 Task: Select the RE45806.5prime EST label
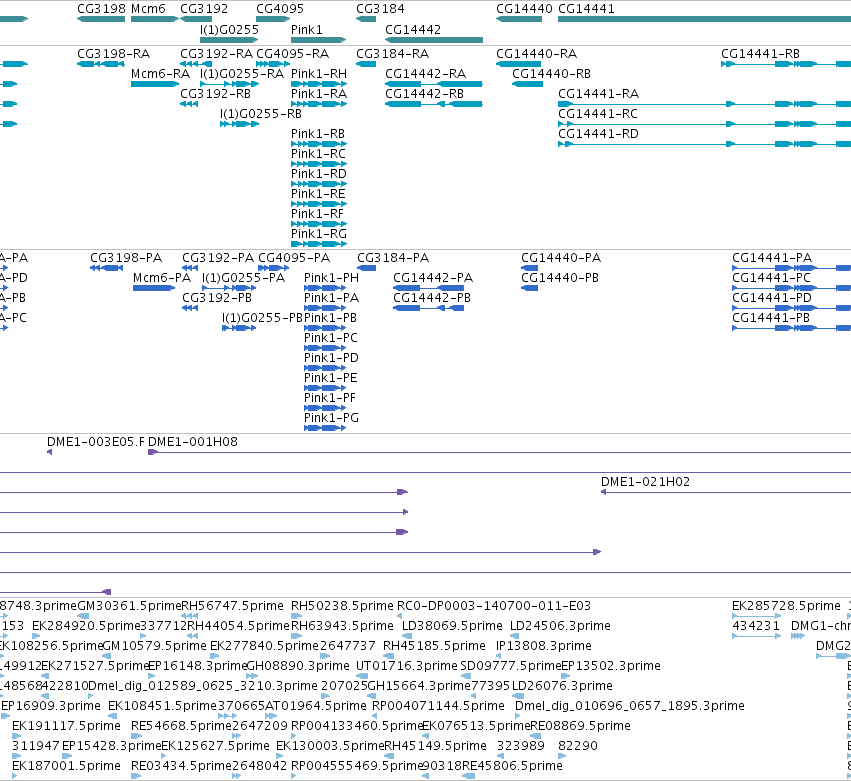pyautogui.click(x=512, y=765)
